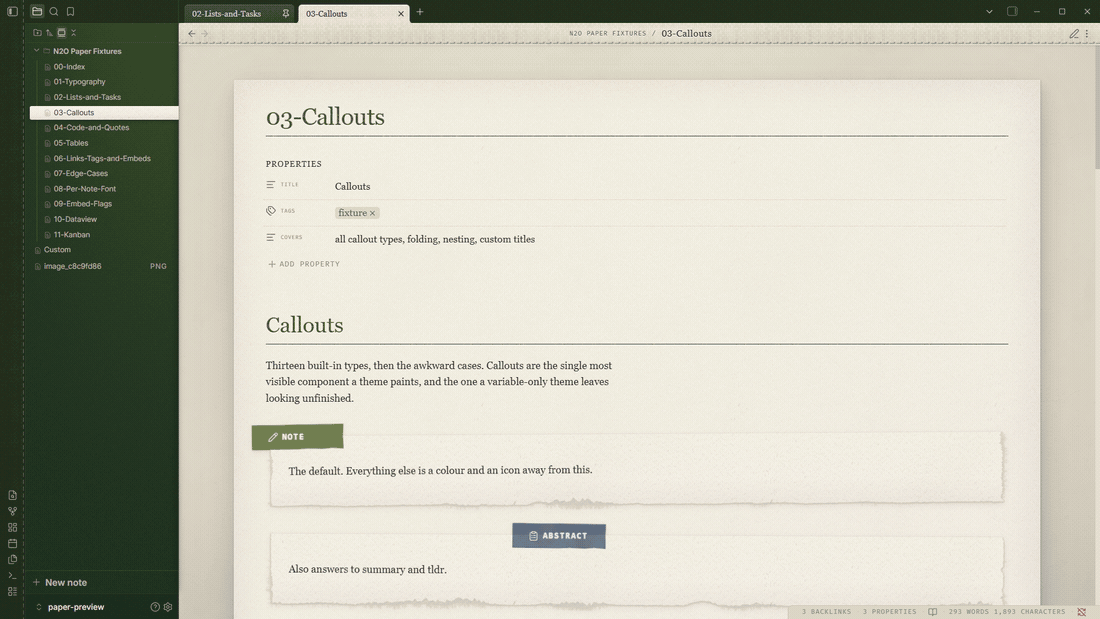Click the reading view book status icon
The height and width of the screenshot is (619, 1100).
point(932,612)
